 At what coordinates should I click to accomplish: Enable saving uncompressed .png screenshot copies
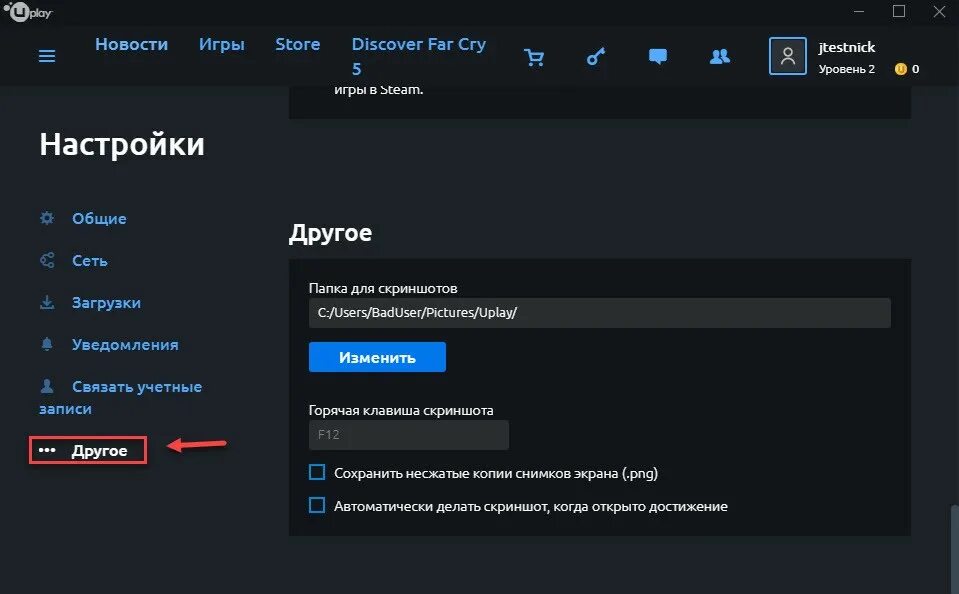[317, 472]
